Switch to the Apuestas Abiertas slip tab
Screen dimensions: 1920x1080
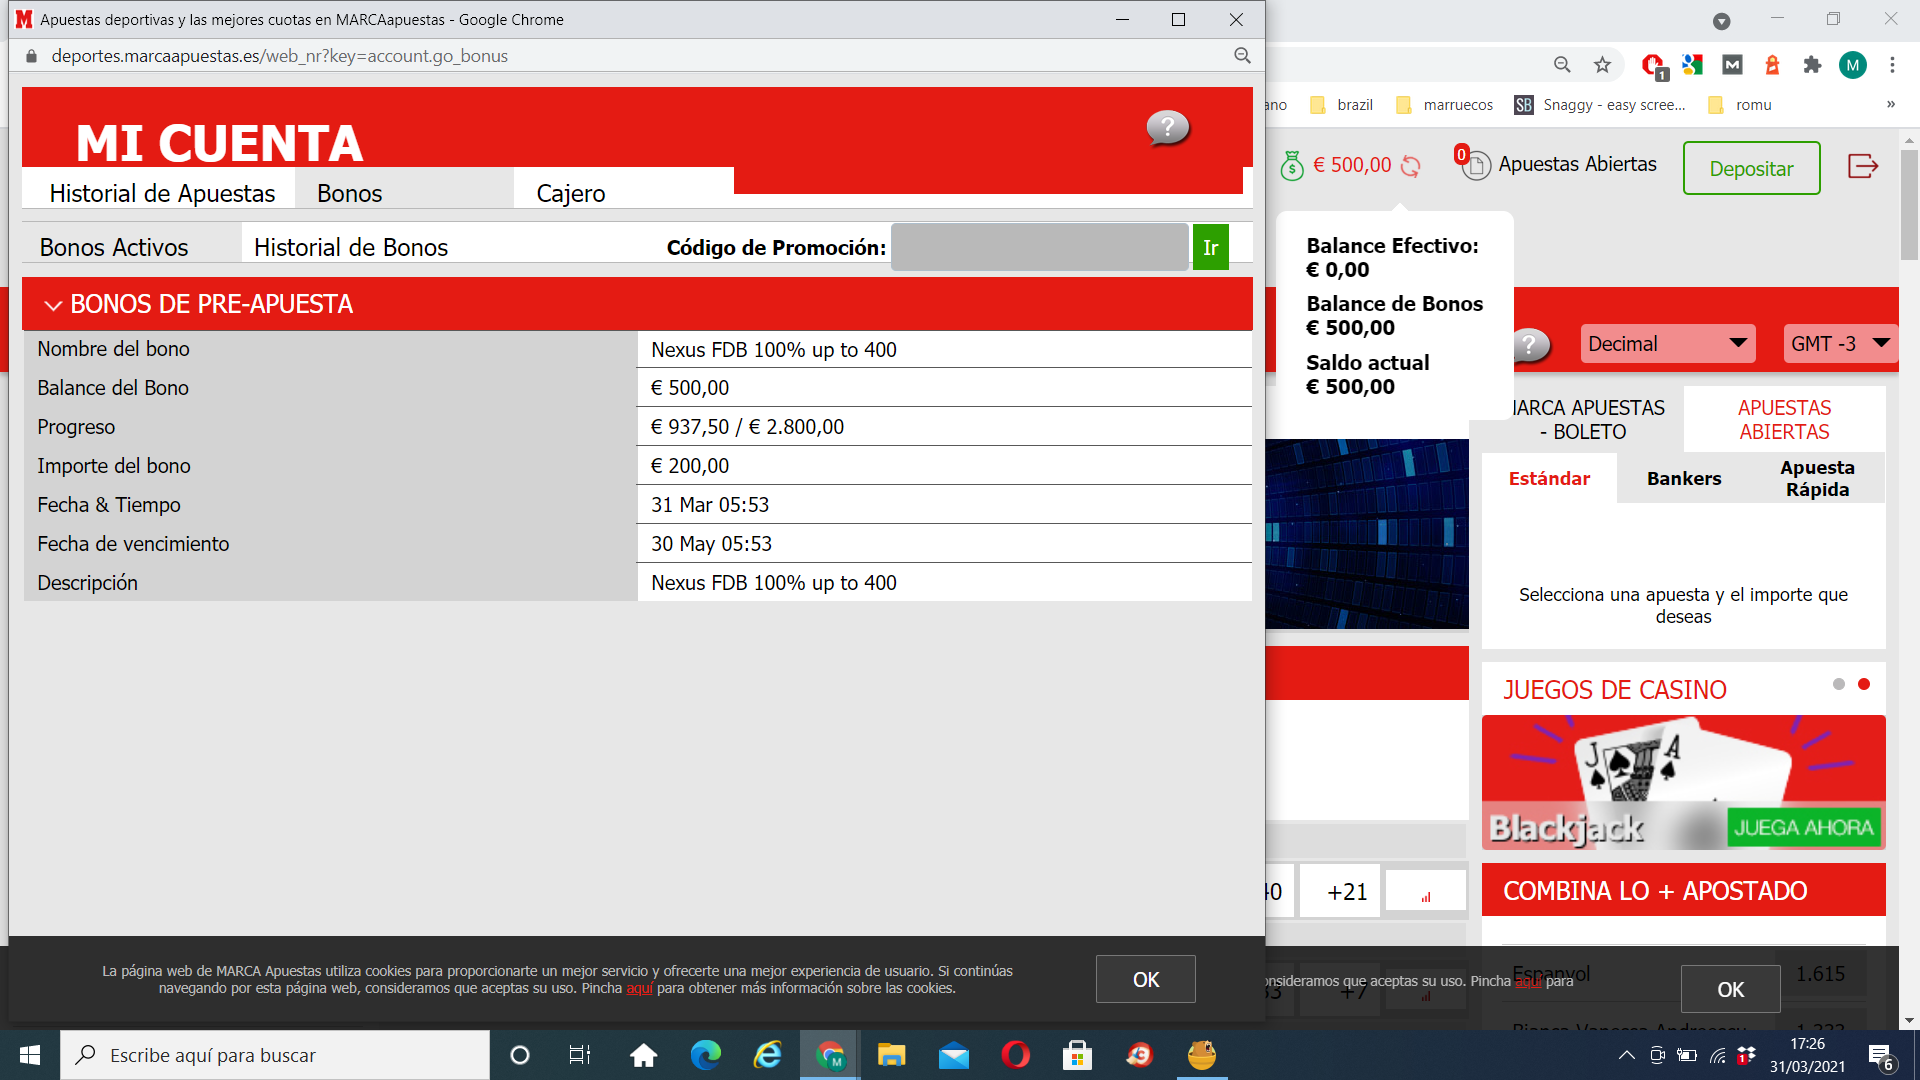click(1784, 420)
